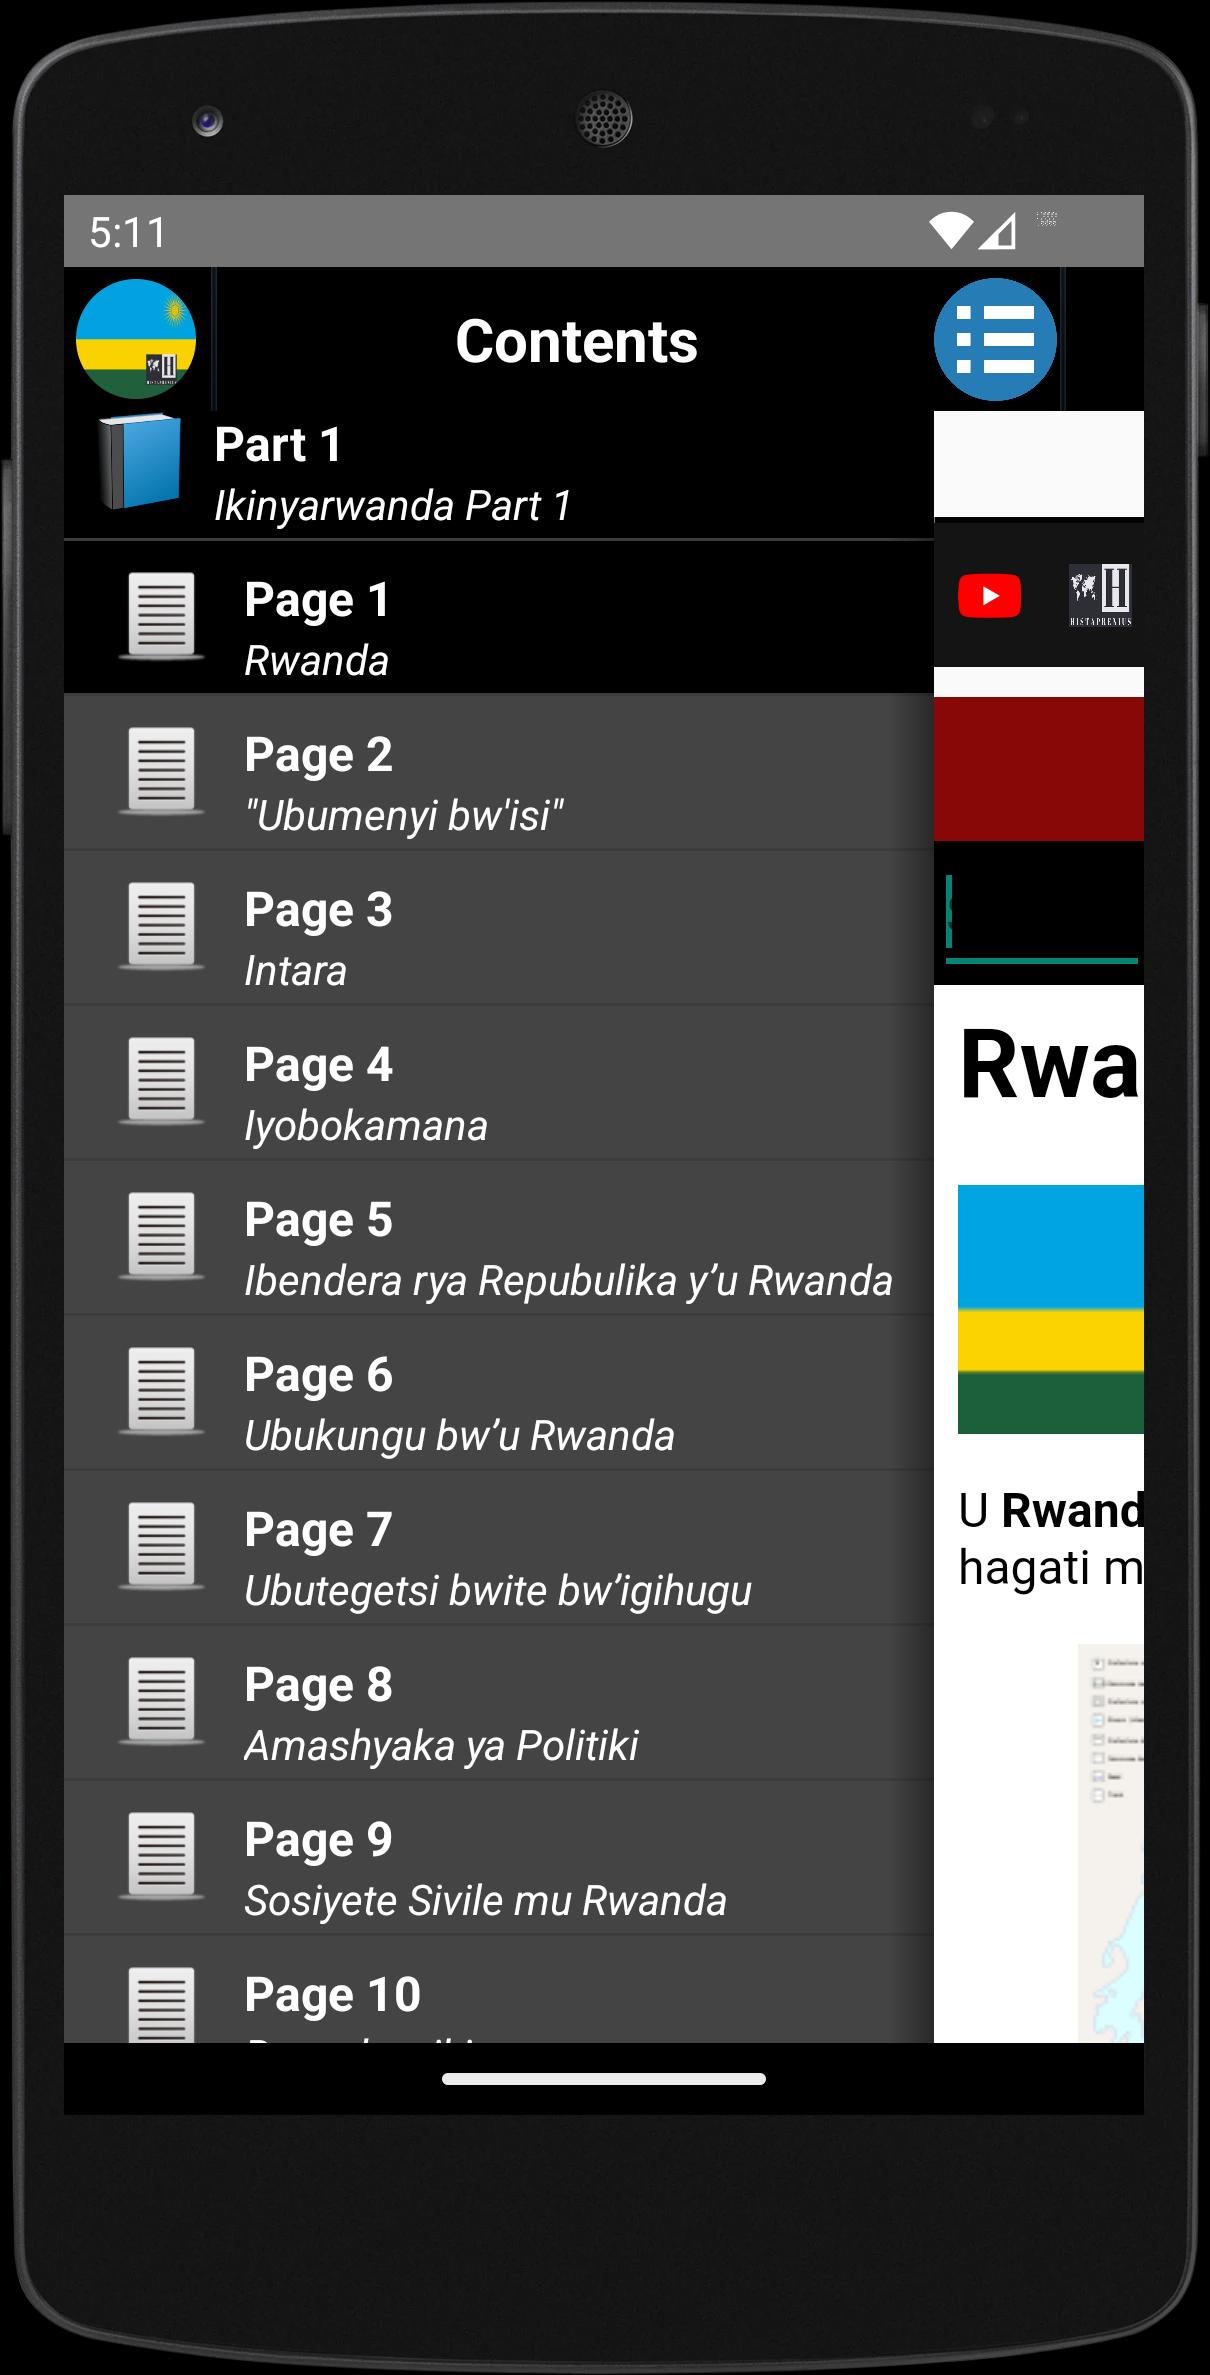Tap the document icon beside Page 8
Screen dimensions: 1210x2375
coord(161,1701)
